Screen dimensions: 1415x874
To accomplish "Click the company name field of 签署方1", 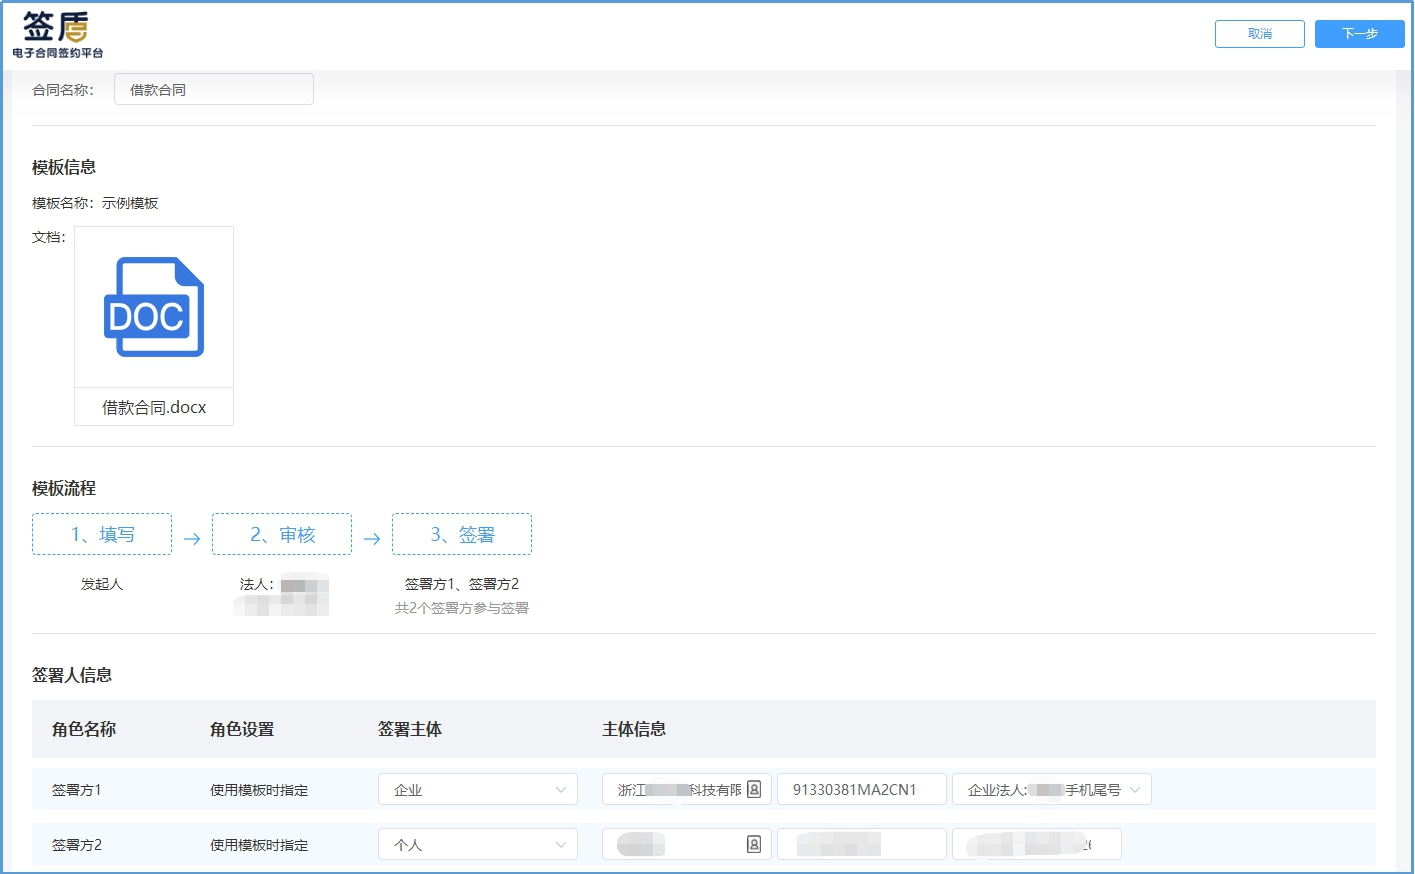I will point(687,789).
